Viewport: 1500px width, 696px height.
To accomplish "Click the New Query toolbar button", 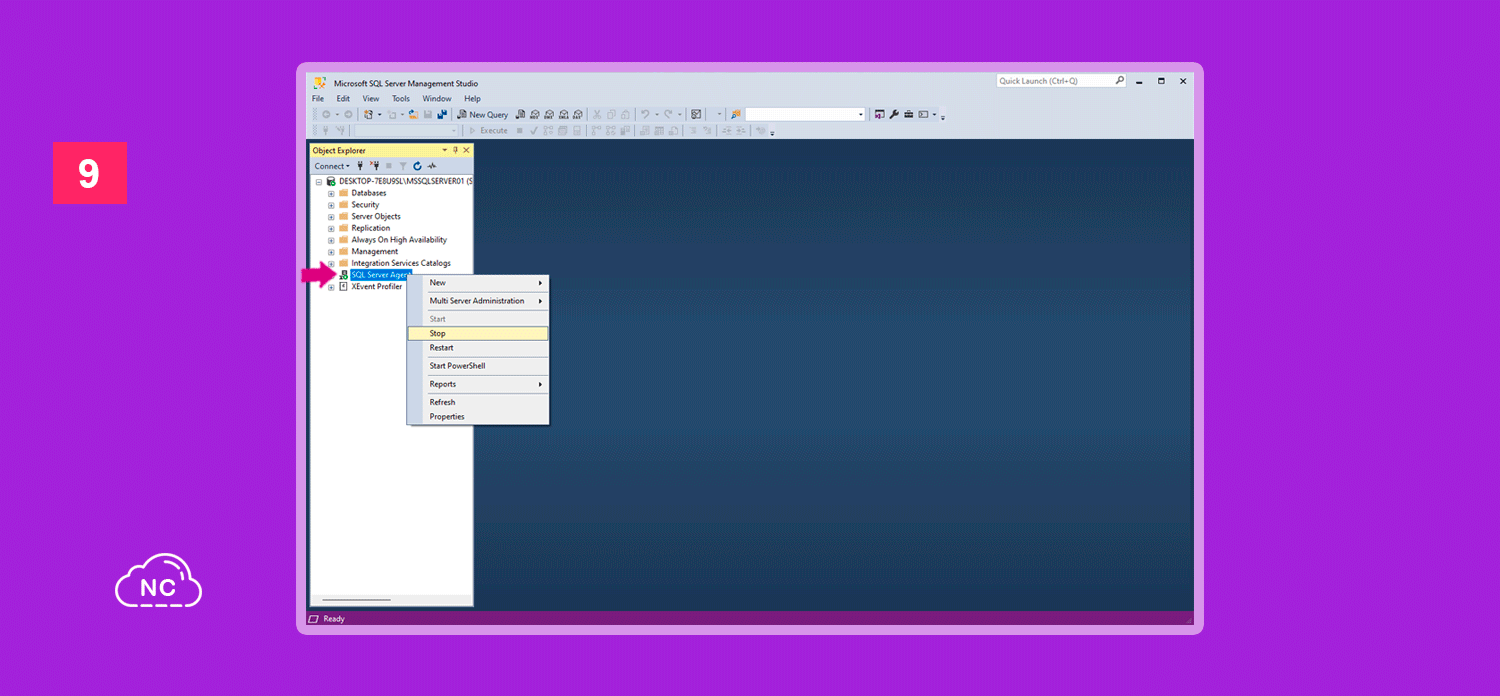I will pos(483,115).
